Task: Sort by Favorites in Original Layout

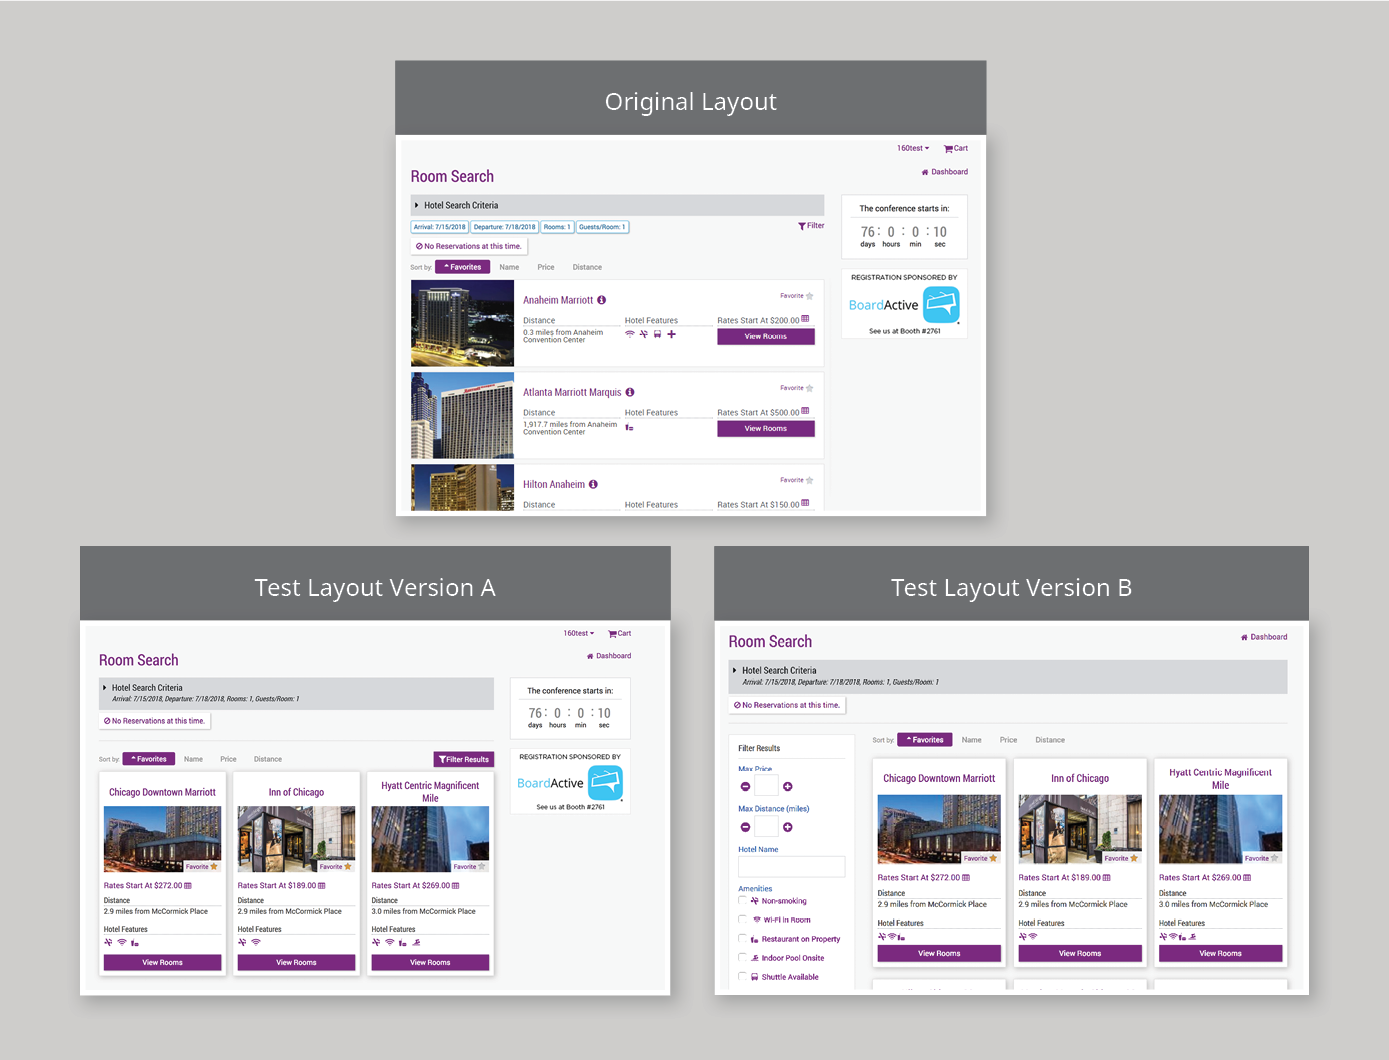Action: tap(463, 267)
